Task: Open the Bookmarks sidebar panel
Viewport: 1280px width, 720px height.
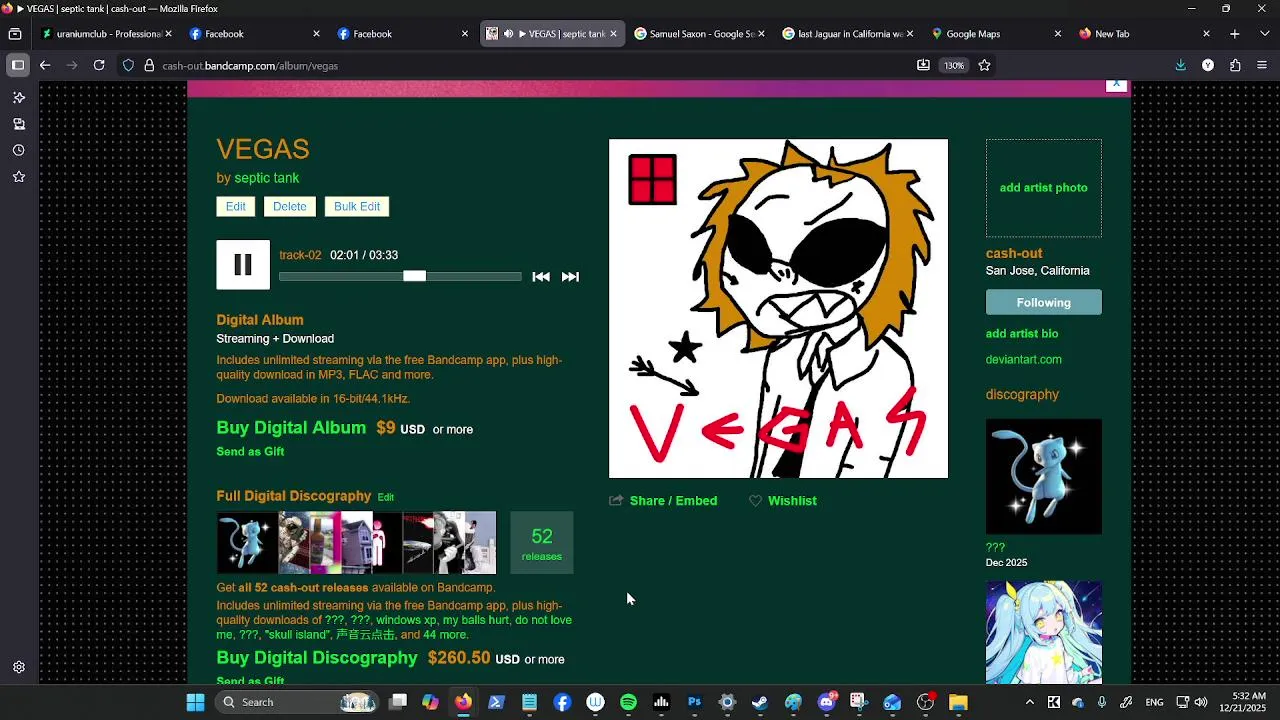Action: point(18,177)
